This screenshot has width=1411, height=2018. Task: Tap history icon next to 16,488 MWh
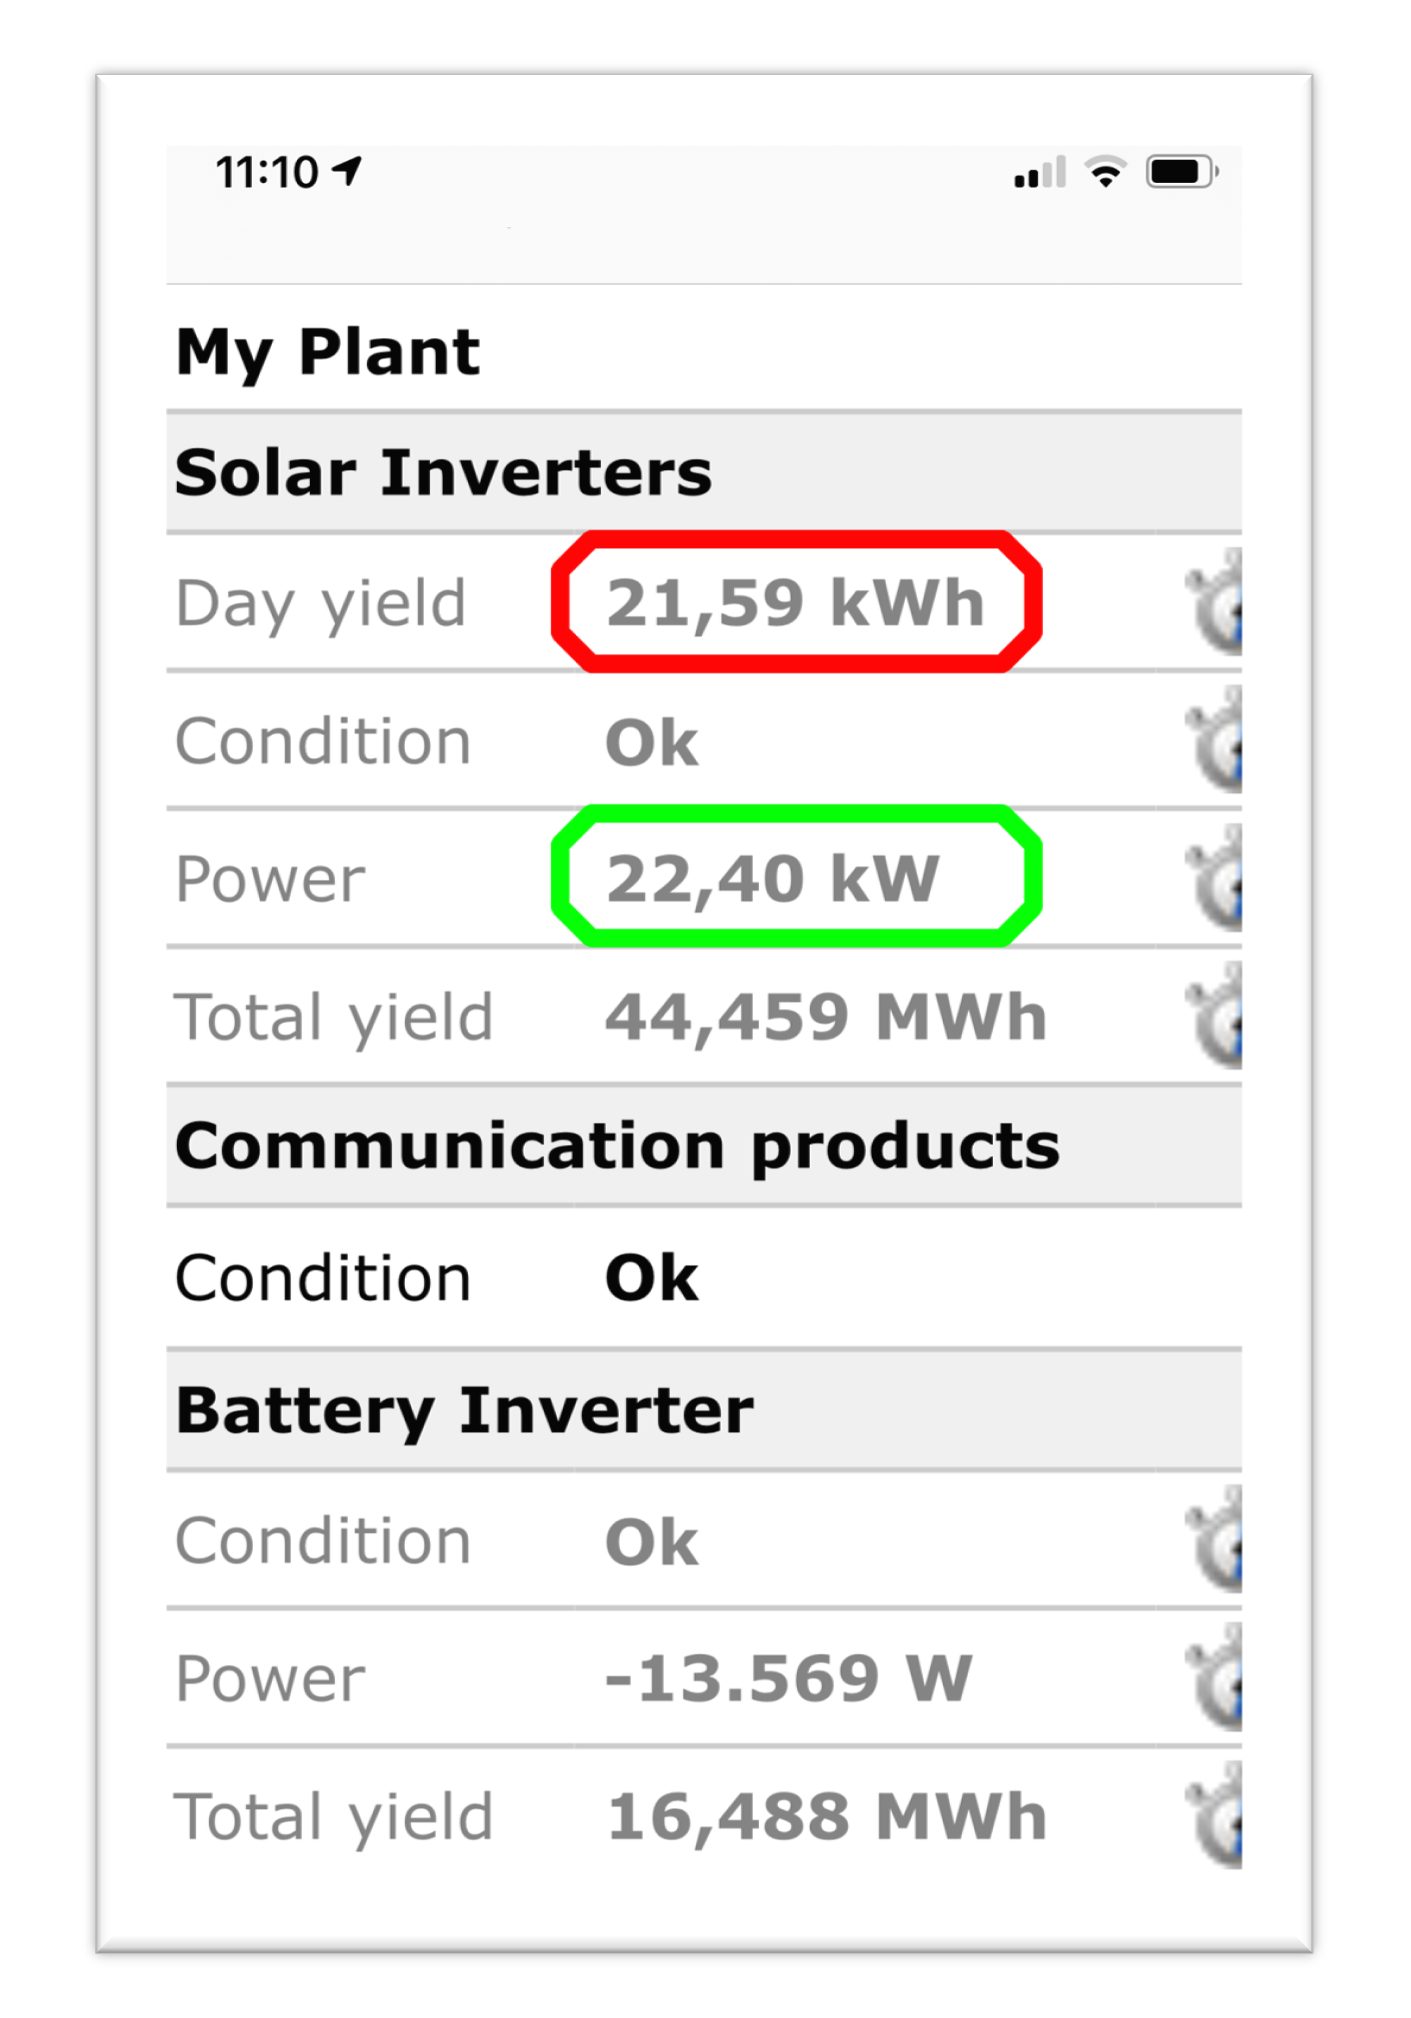coord(1216,1817)
